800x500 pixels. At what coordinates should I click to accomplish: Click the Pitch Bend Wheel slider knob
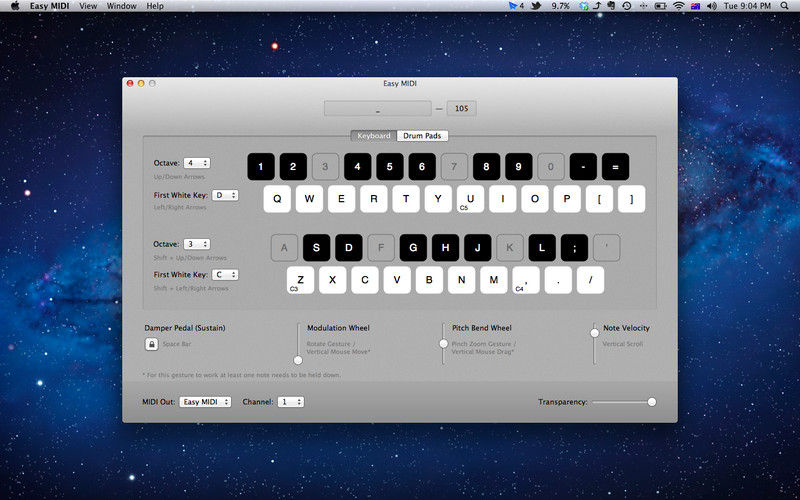click(443, 344)
